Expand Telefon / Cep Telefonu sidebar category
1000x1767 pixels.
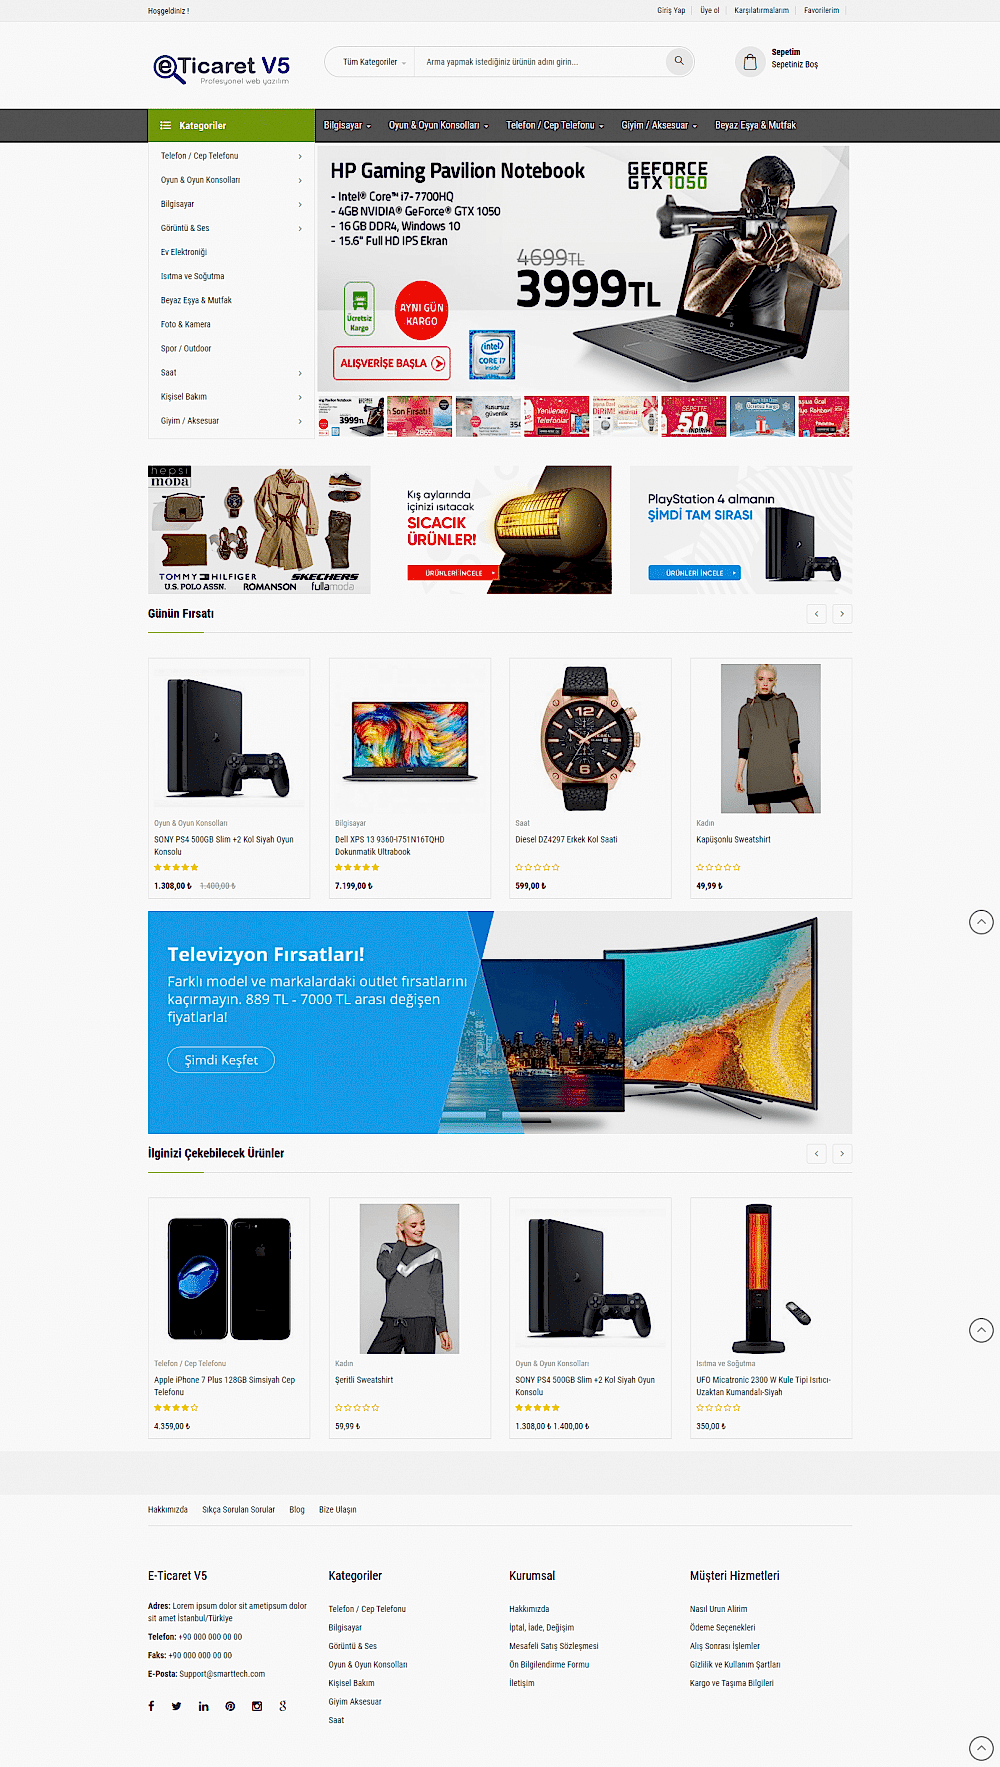[231, 156]
